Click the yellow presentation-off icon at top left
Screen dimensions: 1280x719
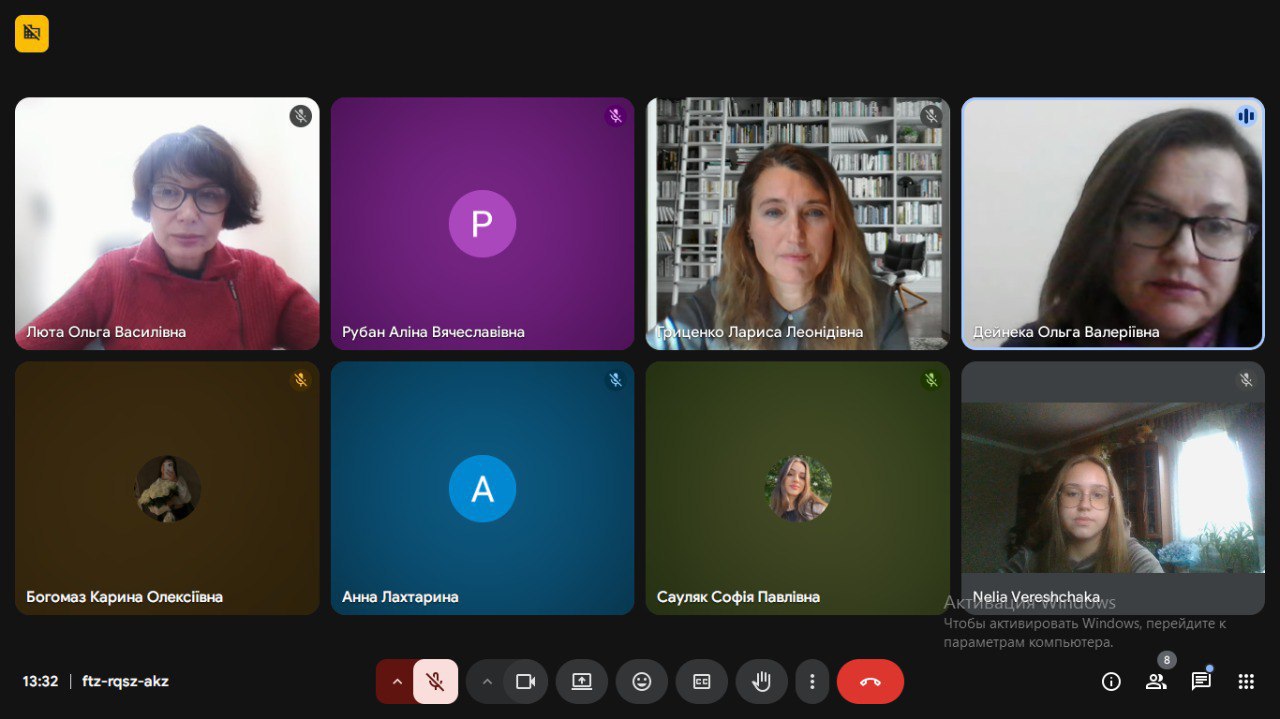click(x=32, y=34)
